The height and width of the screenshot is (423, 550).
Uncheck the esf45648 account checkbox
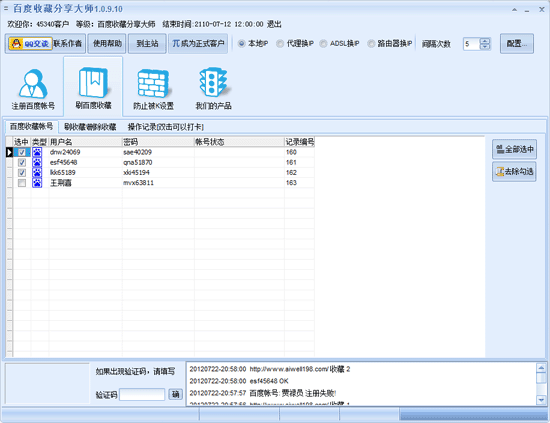click(x=22, y=162)
